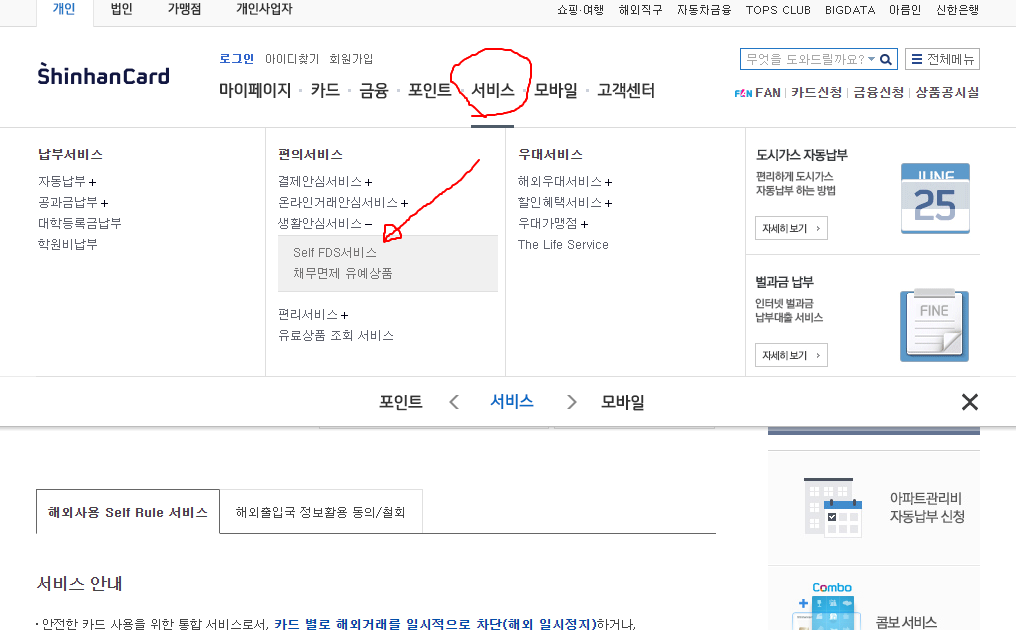Click the ShinhanCard logo
Image resolution: width=1016 pixels, height=630 pixels.
104,75
